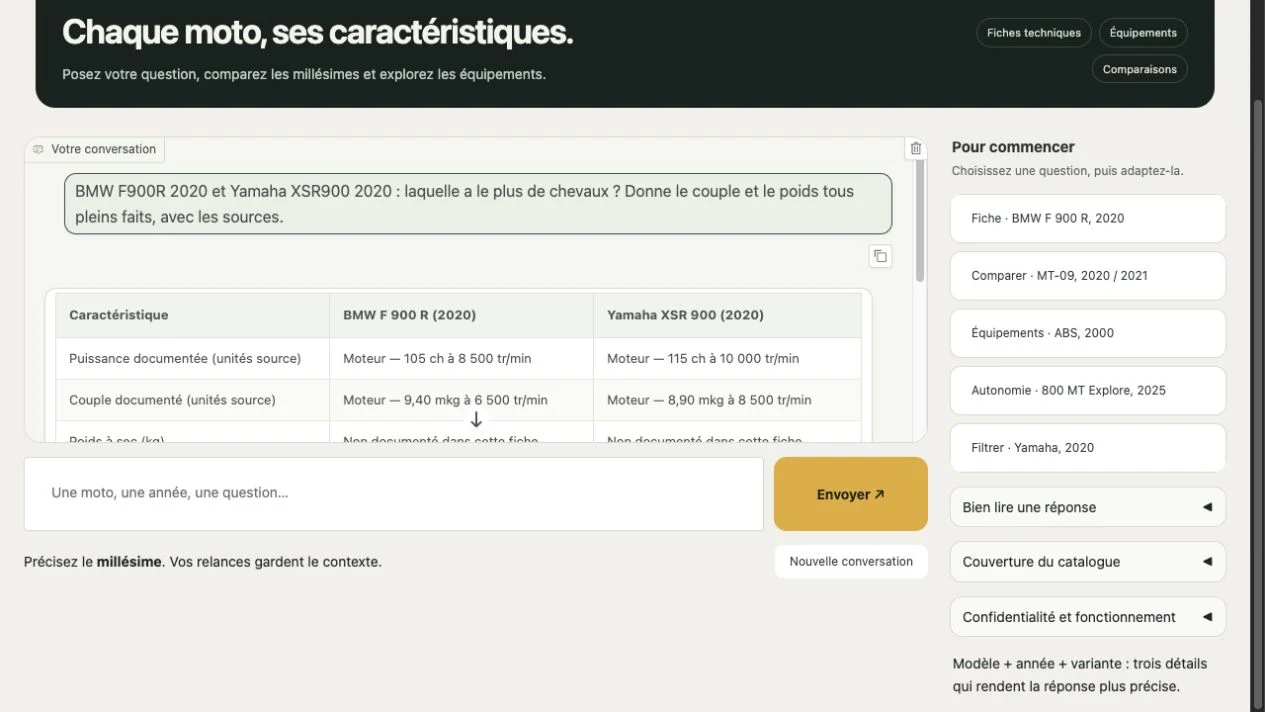Click the "8,90 mkg à 8 500 tr/min" cell

(727, 400)
